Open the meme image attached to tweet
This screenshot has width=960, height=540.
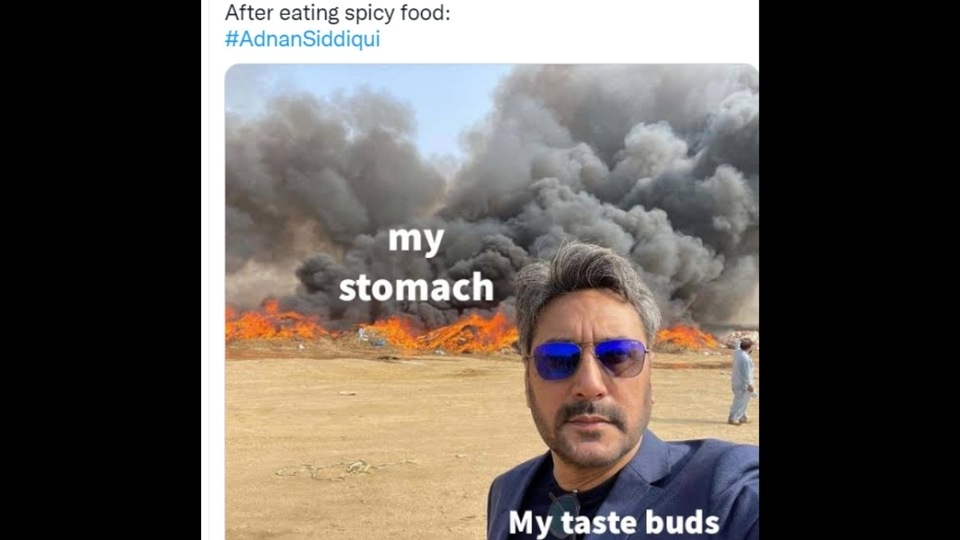(x=492, y=302)
